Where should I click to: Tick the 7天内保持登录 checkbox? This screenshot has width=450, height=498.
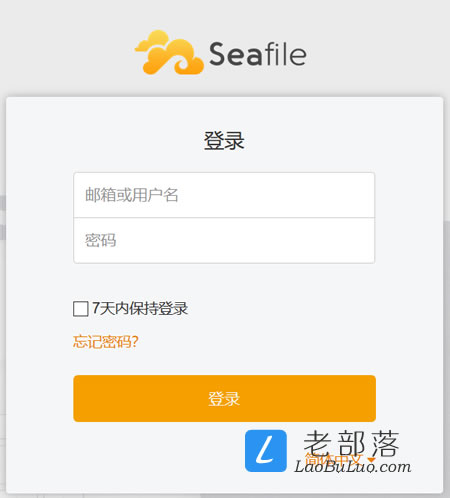(81, 309)
